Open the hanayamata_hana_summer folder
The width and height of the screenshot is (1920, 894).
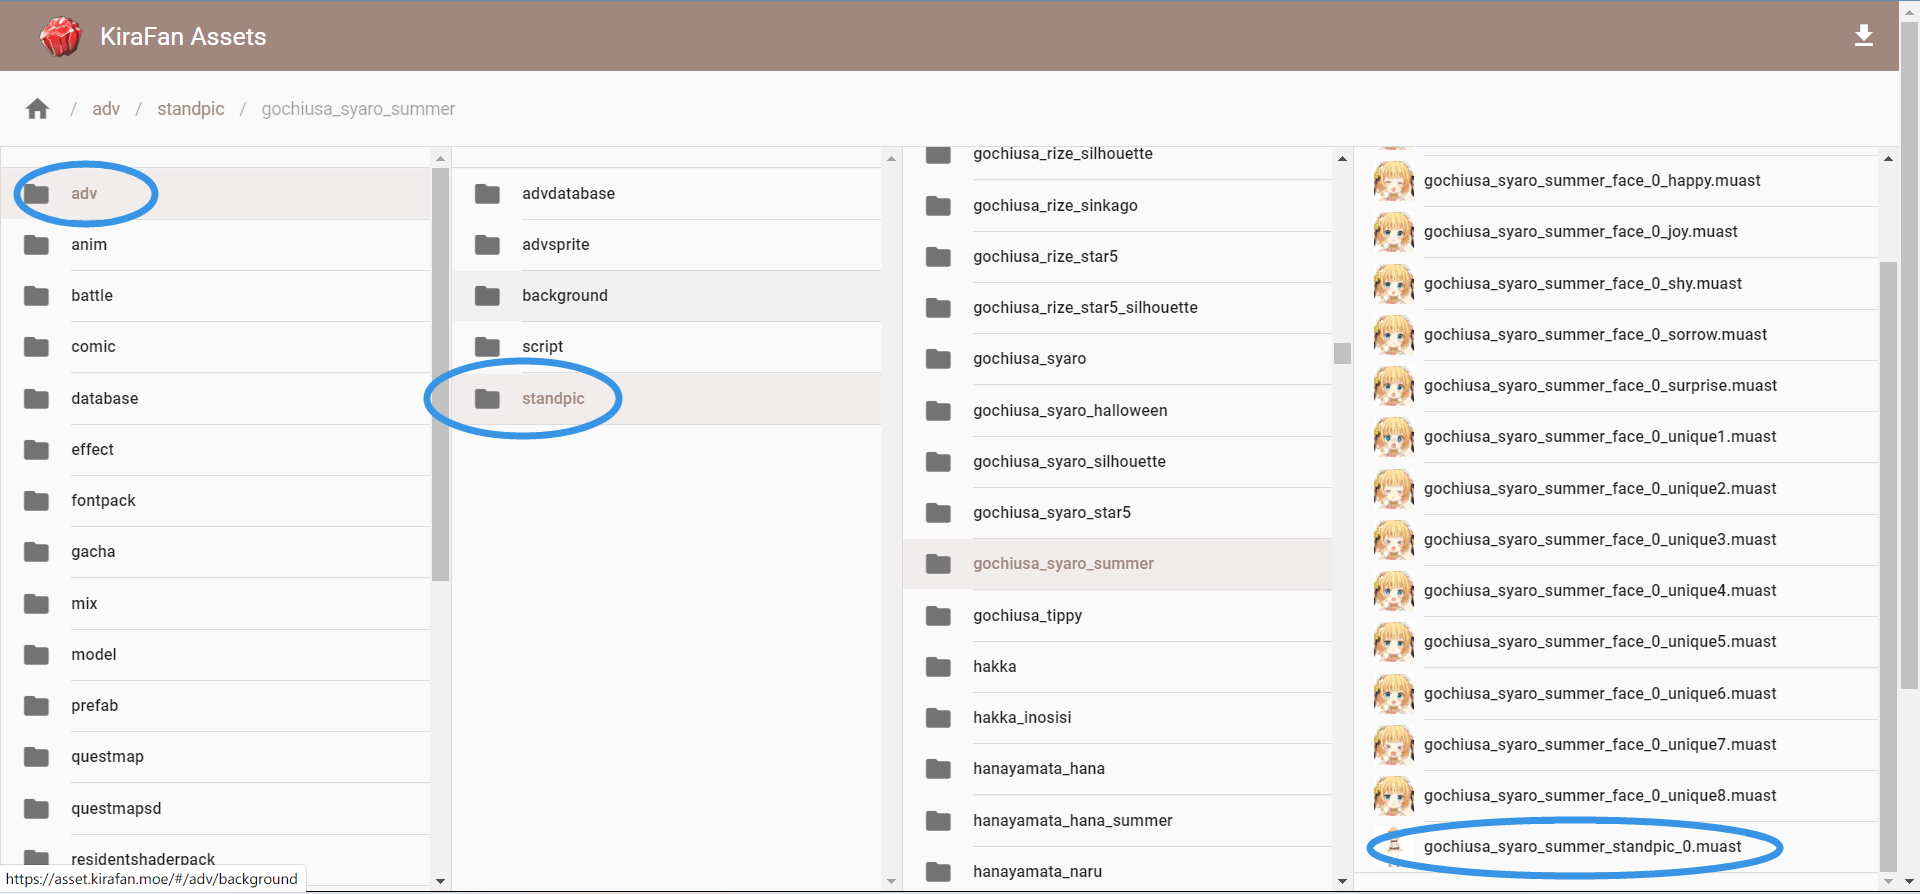(x=1118, y=821)
